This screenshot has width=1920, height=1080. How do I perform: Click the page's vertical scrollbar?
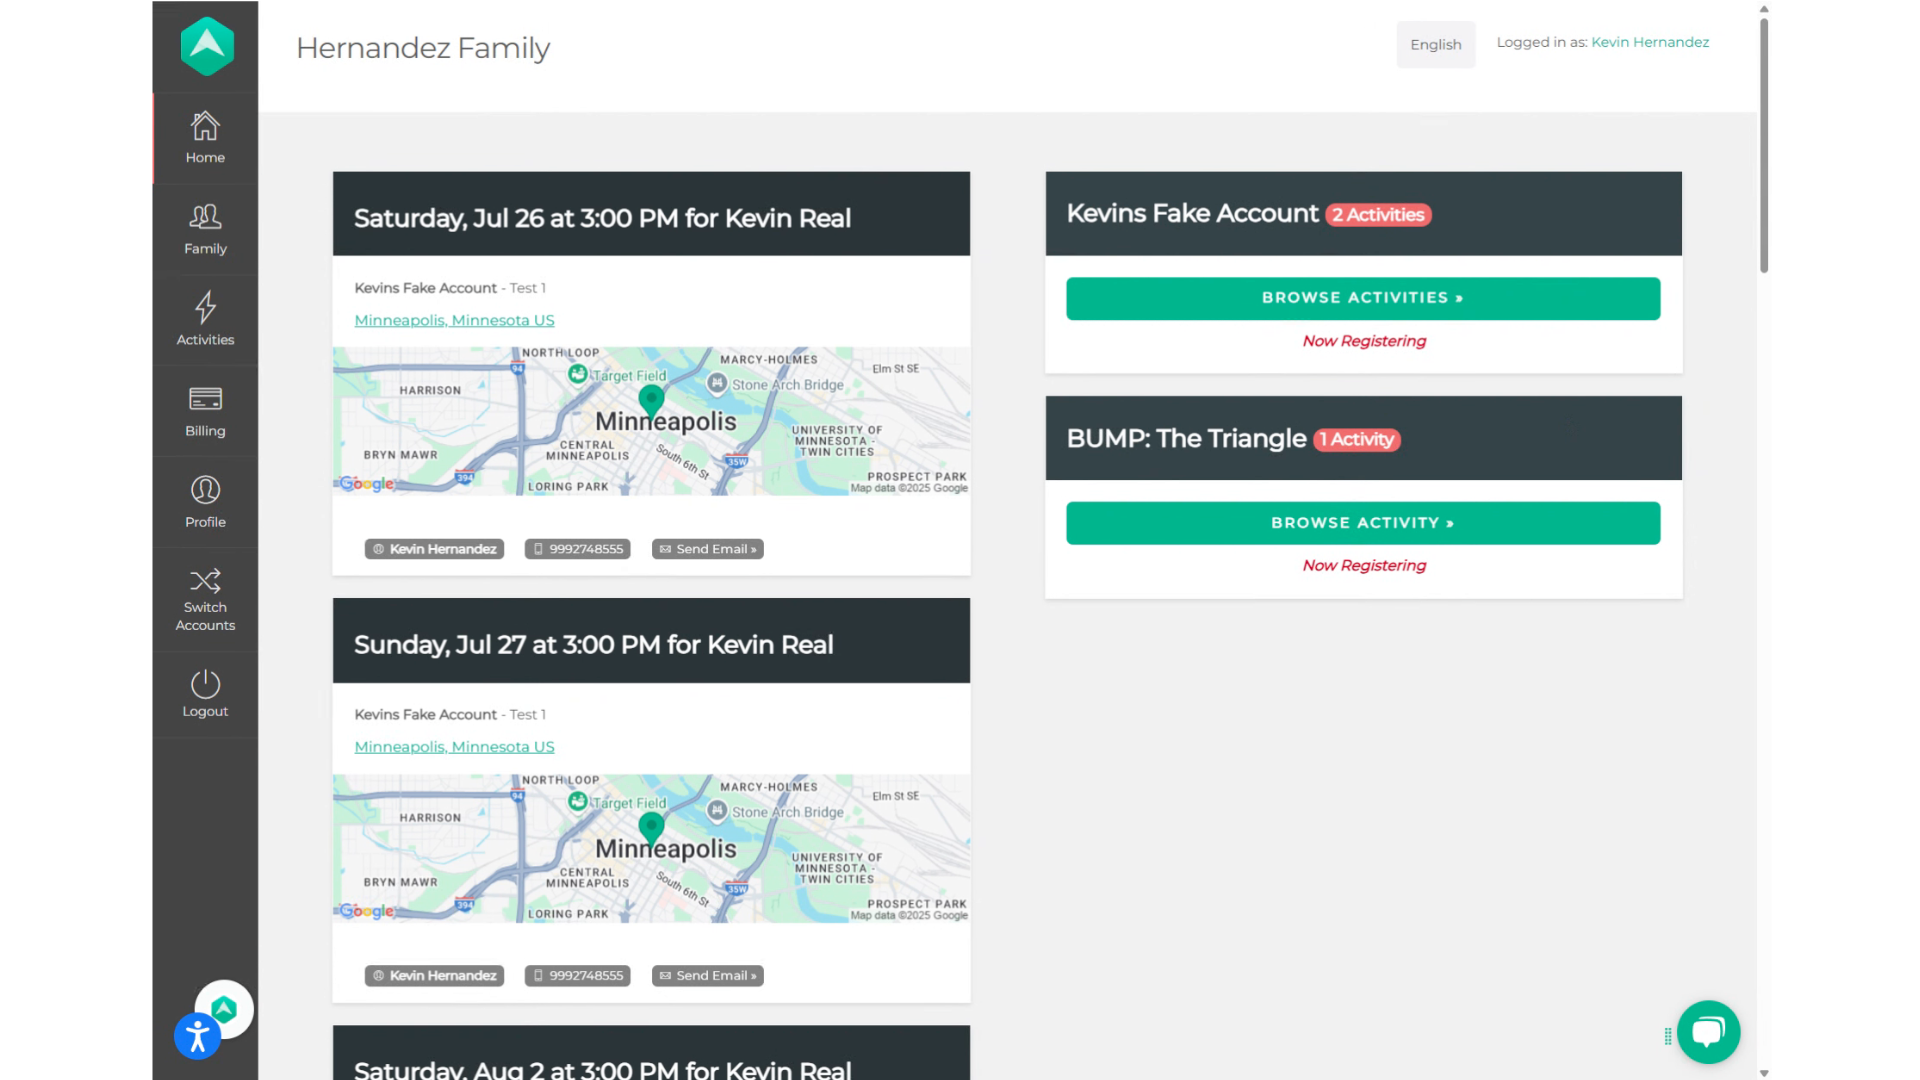(1764, 145)
